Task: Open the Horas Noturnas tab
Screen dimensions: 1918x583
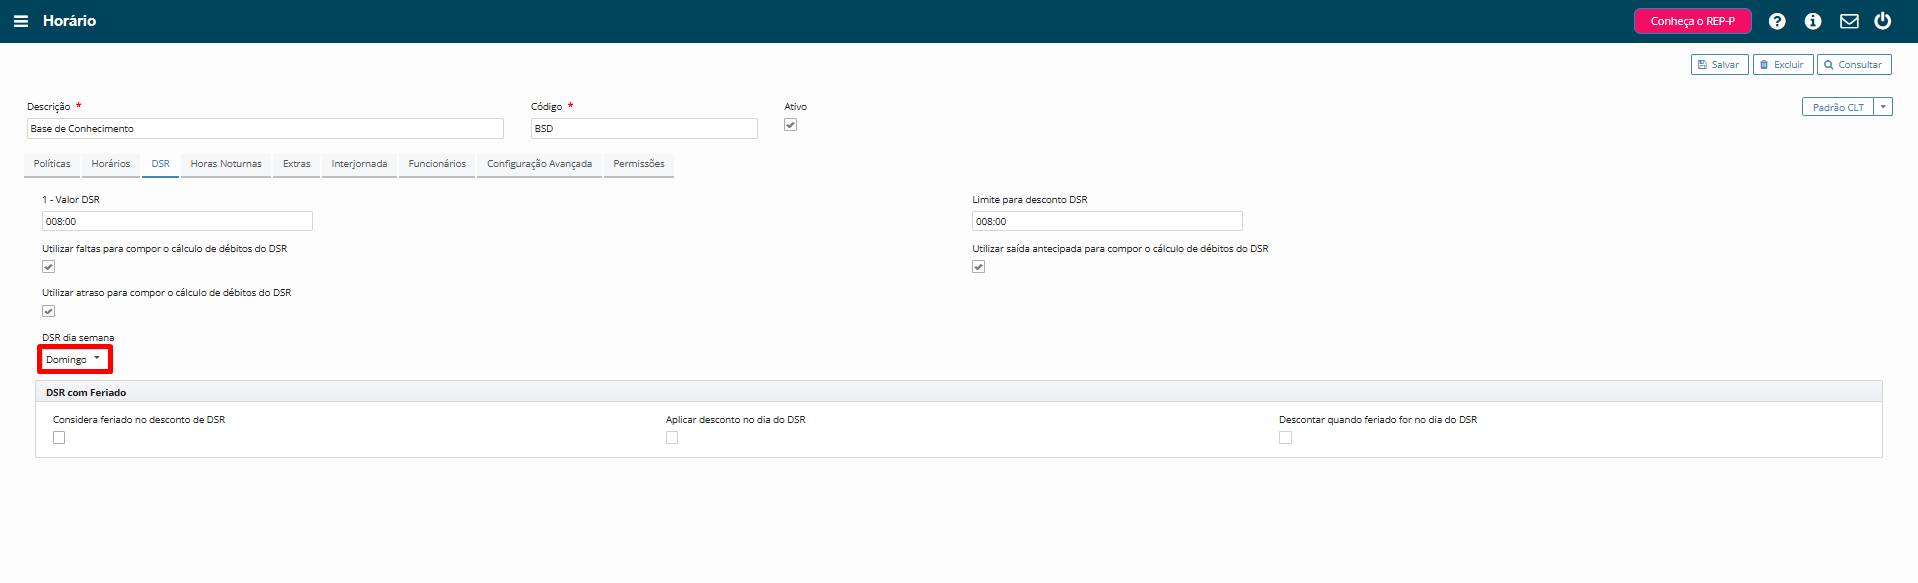Action: click(226, 164)
